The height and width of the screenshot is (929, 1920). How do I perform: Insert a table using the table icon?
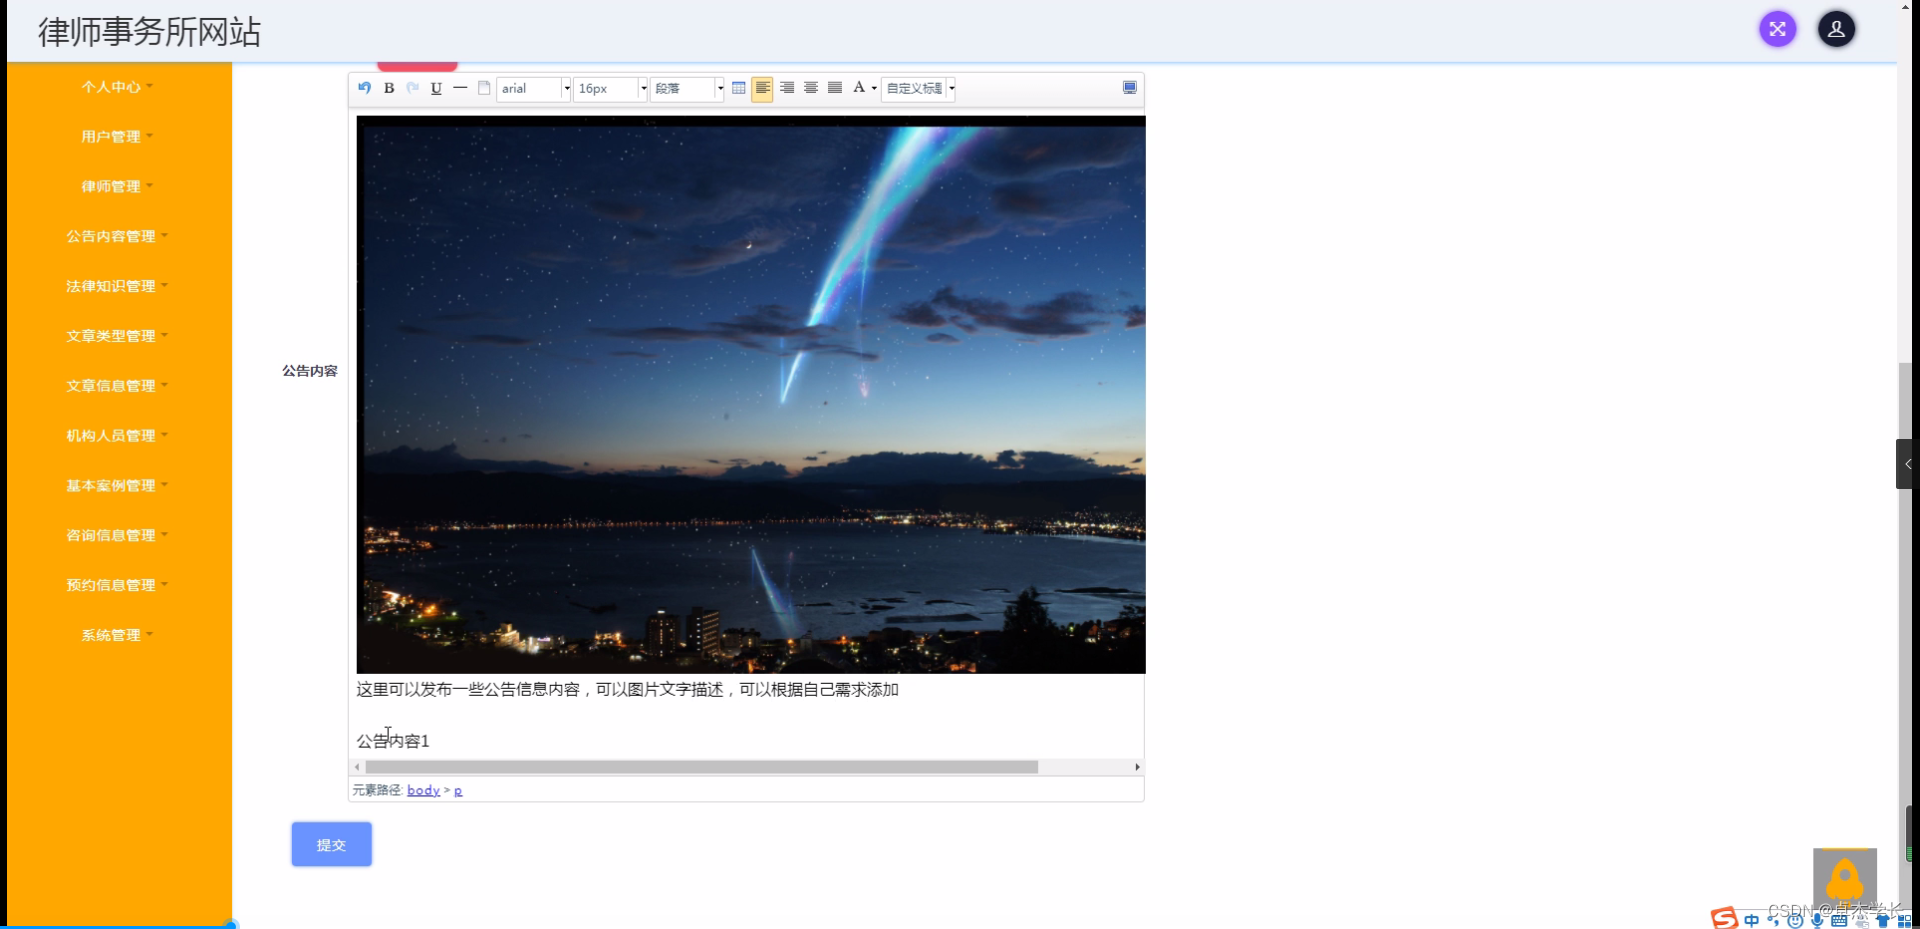tap(739, 88)
